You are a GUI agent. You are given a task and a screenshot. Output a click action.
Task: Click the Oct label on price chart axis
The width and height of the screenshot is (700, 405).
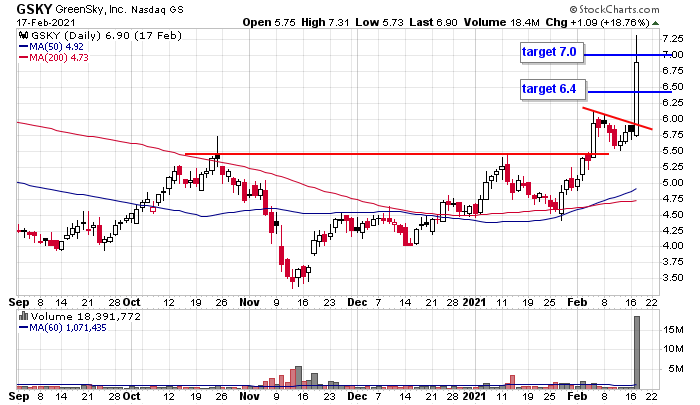tap(132, 302)
